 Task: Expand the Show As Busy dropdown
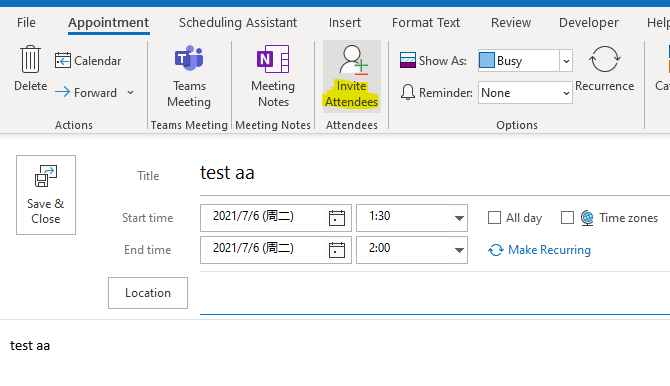click(x=566, y=61)
